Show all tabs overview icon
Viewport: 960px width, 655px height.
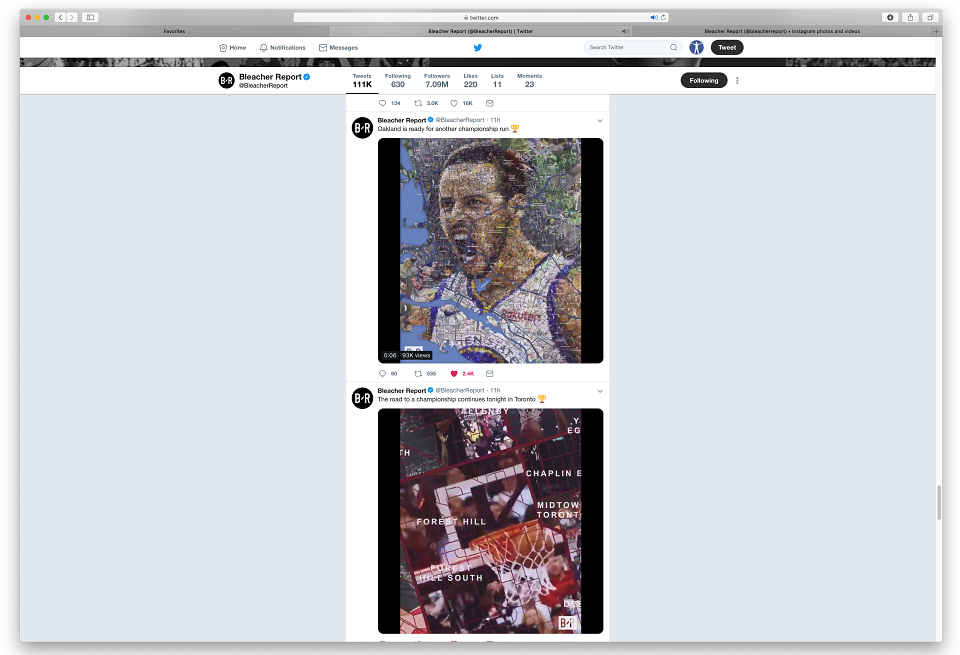coord(929,17)
